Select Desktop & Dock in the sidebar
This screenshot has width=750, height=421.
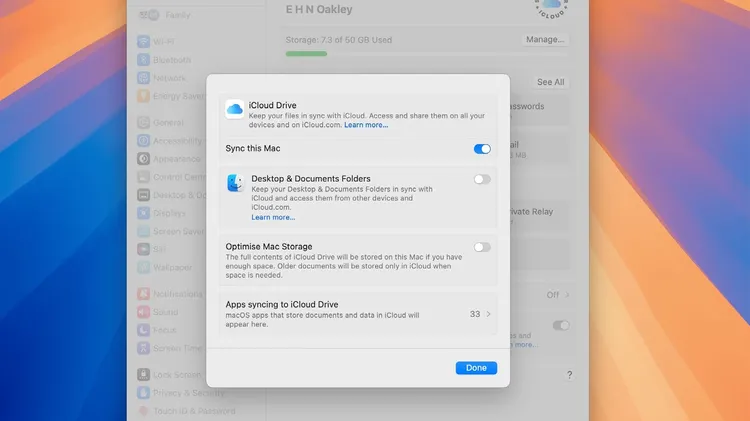coord(171,195)
